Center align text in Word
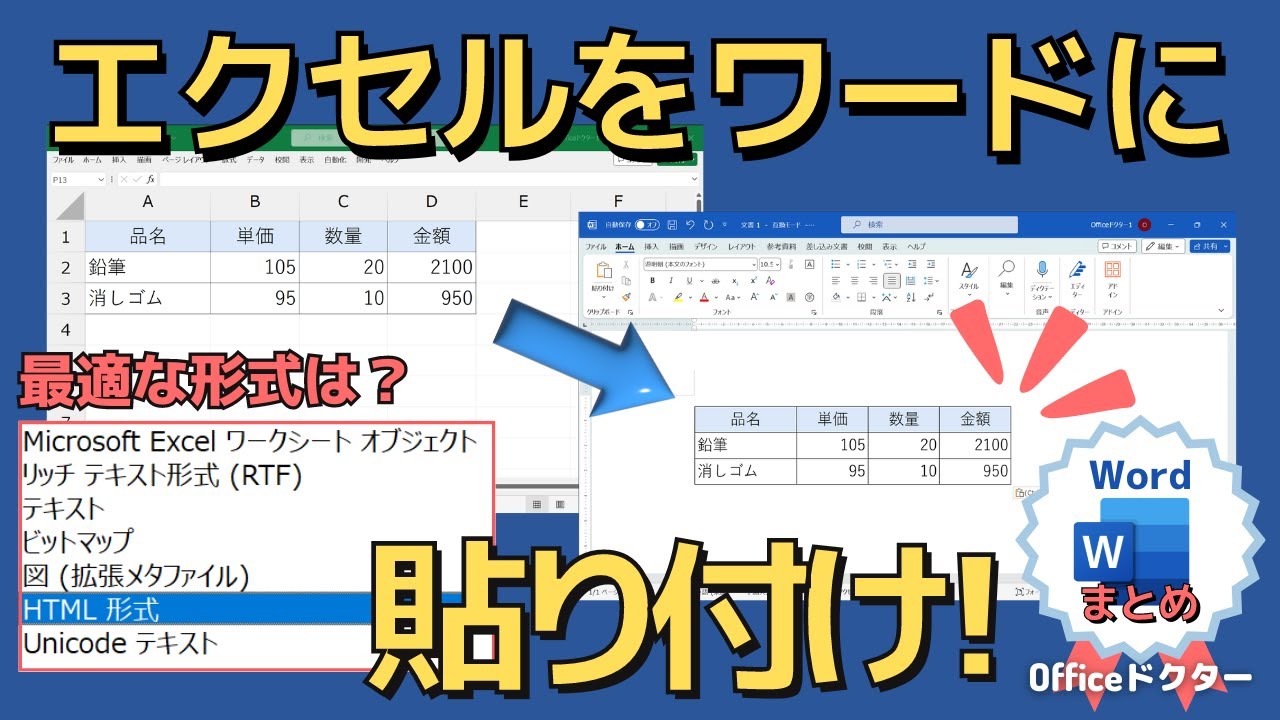Image resolution: width=1280 pixels, height=720 pixels. [x=855, y=280]
